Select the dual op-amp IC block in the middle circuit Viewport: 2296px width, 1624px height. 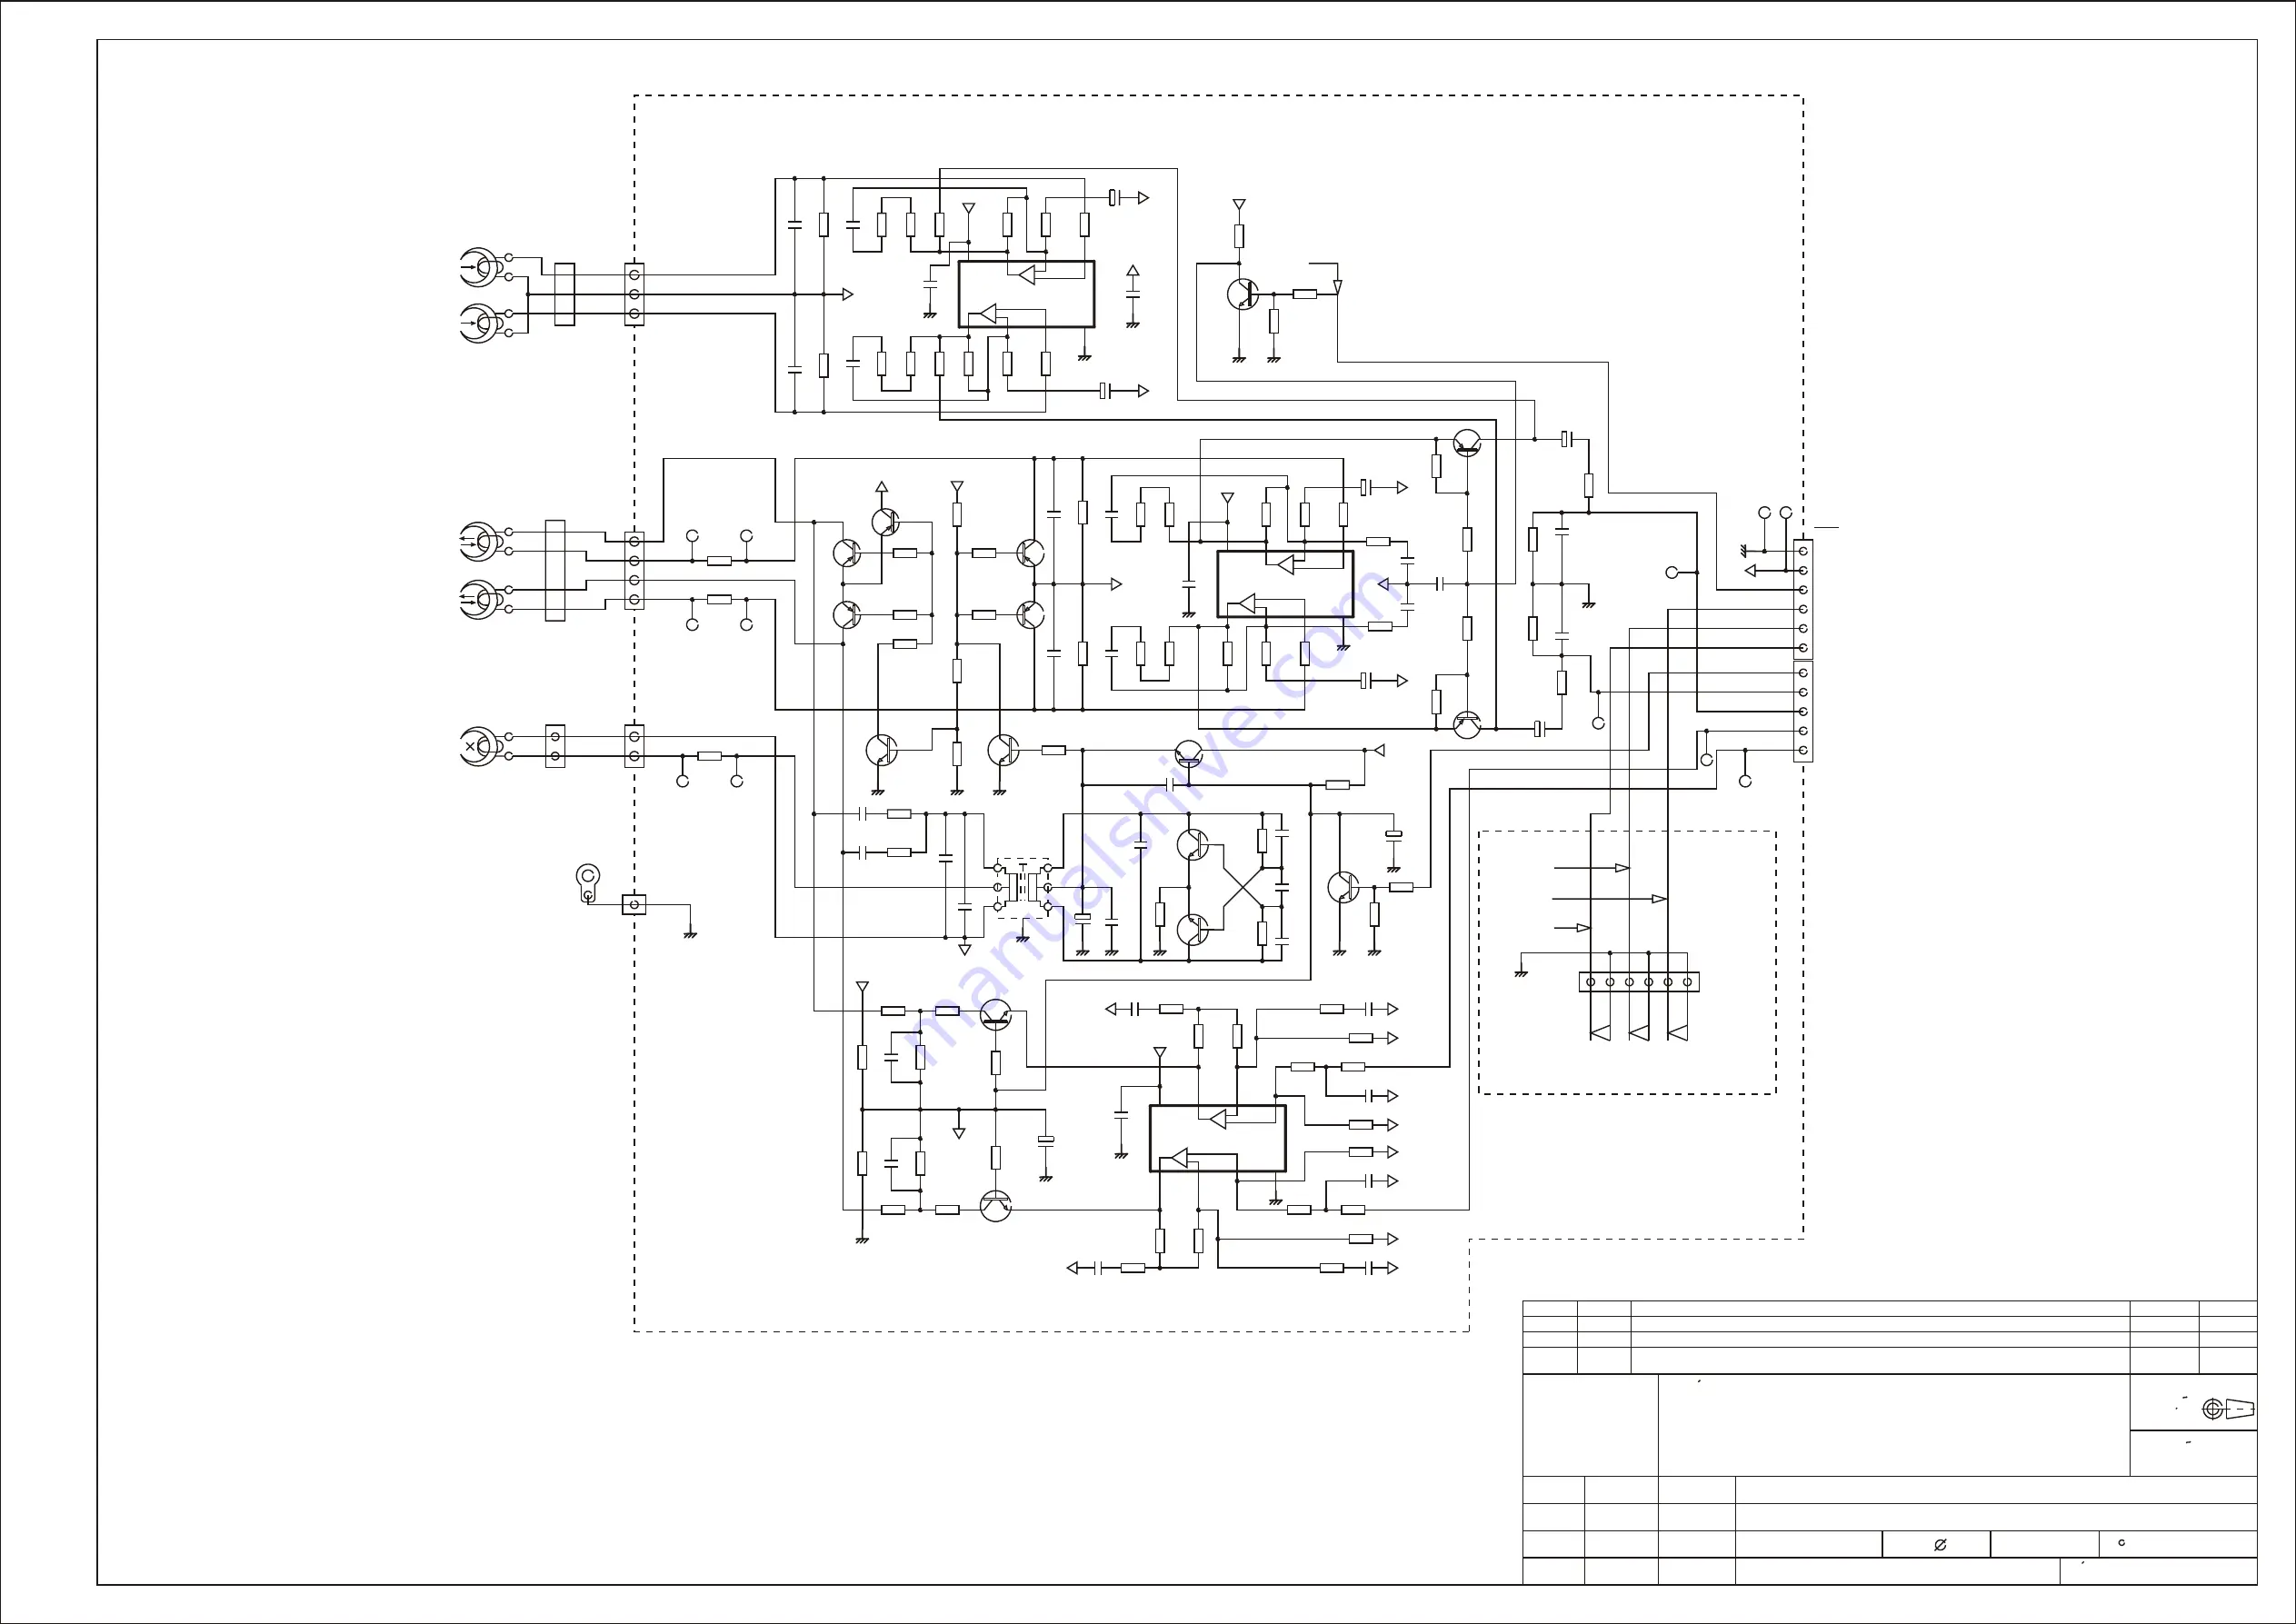[x=1285, y=584]
